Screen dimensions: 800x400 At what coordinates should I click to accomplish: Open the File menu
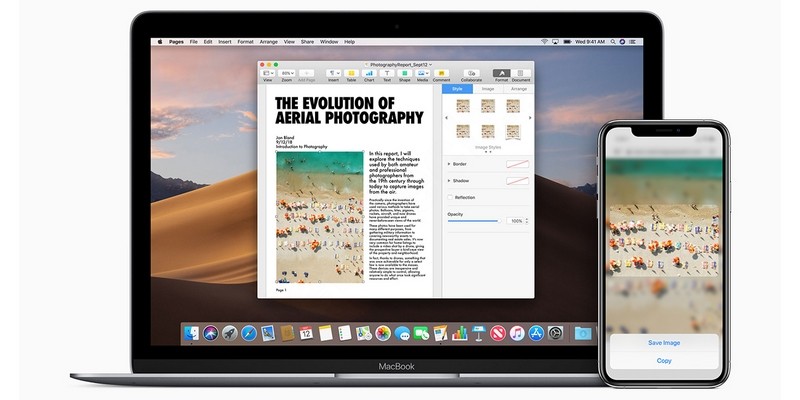(x=193, y=42)
